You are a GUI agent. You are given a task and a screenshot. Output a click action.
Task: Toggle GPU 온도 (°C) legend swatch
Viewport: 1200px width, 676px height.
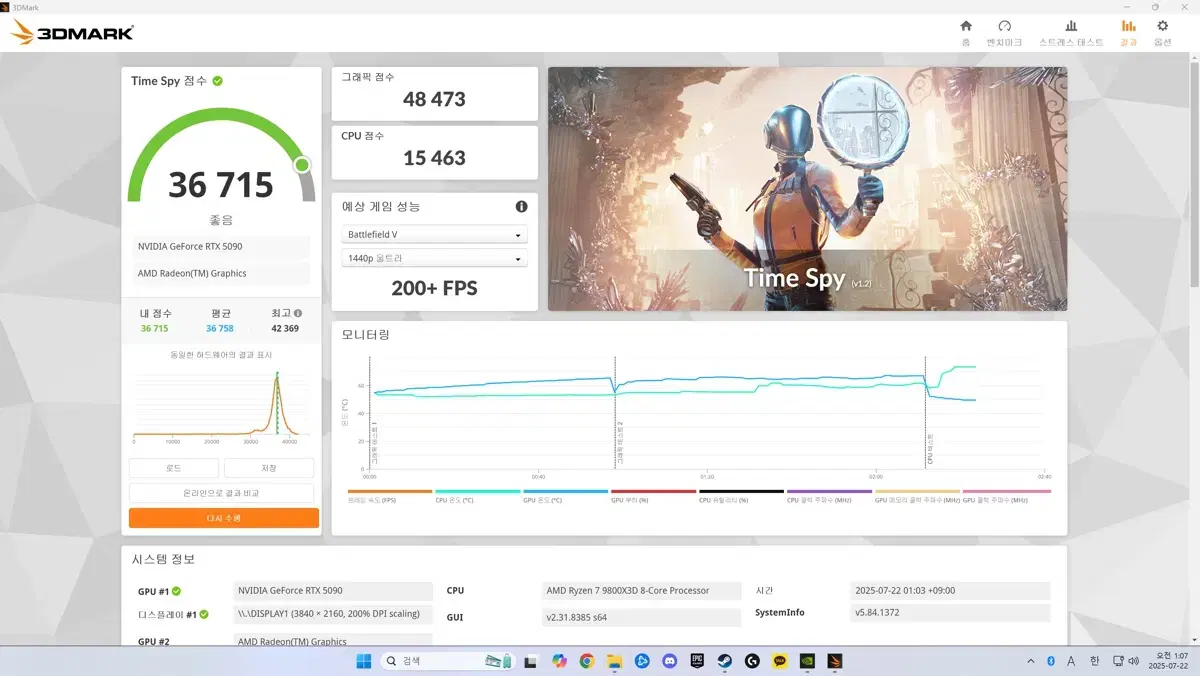point(566,492)
